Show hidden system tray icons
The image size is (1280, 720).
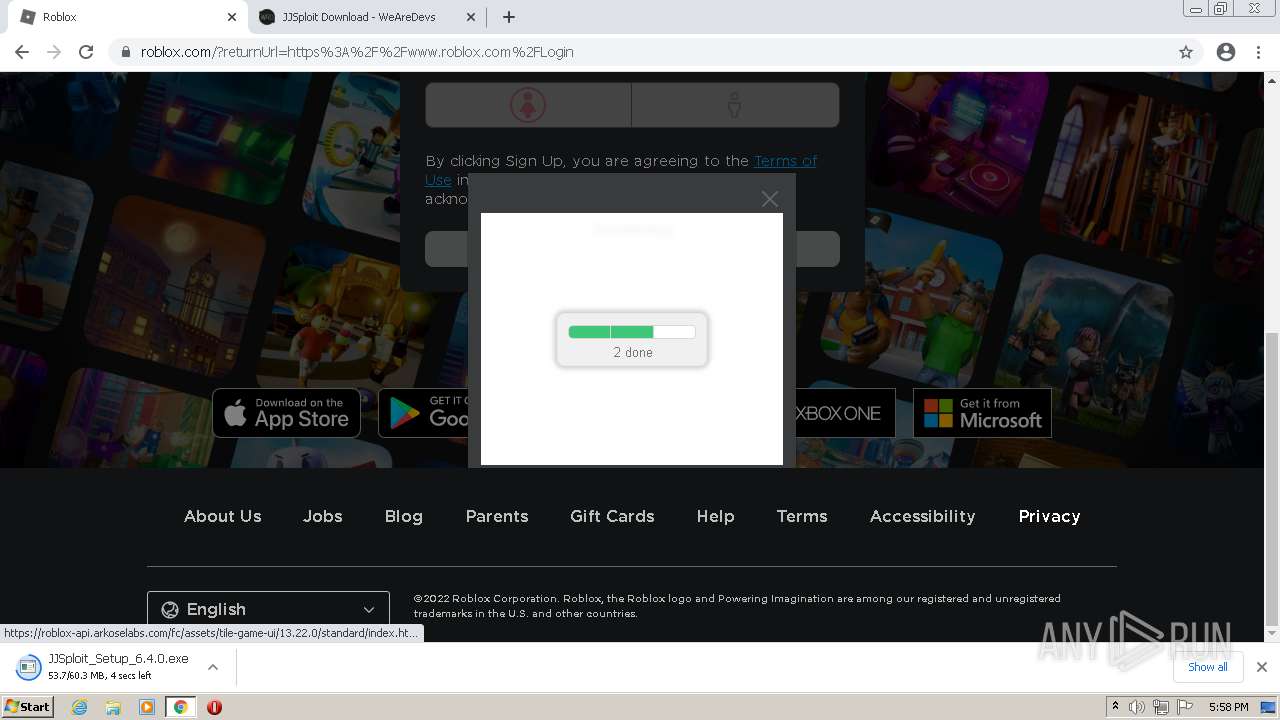1115,707
